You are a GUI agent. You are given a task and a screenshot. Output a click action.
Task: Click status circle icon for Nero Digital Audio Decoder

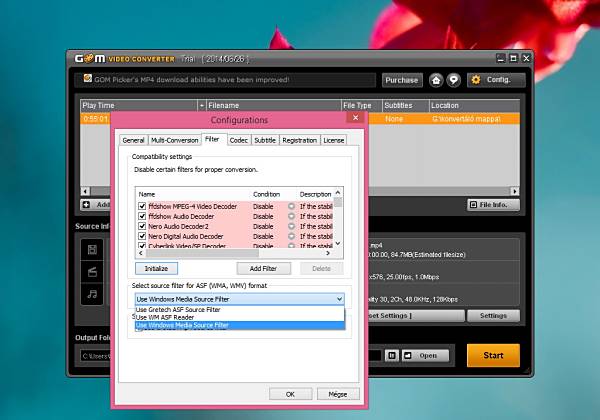coord(292,236)
